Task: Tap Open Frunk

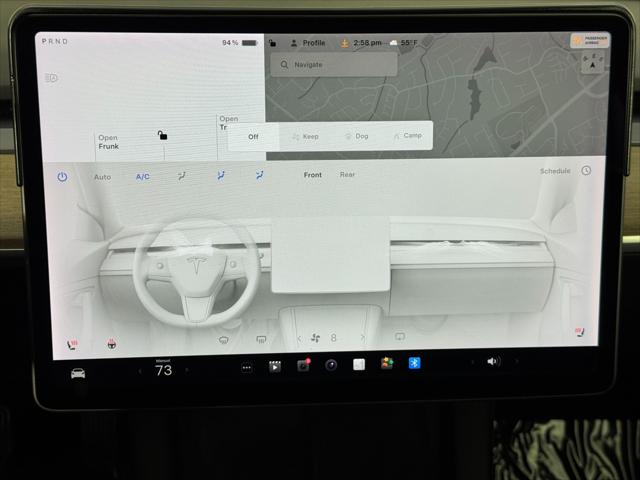Action: 108,142
